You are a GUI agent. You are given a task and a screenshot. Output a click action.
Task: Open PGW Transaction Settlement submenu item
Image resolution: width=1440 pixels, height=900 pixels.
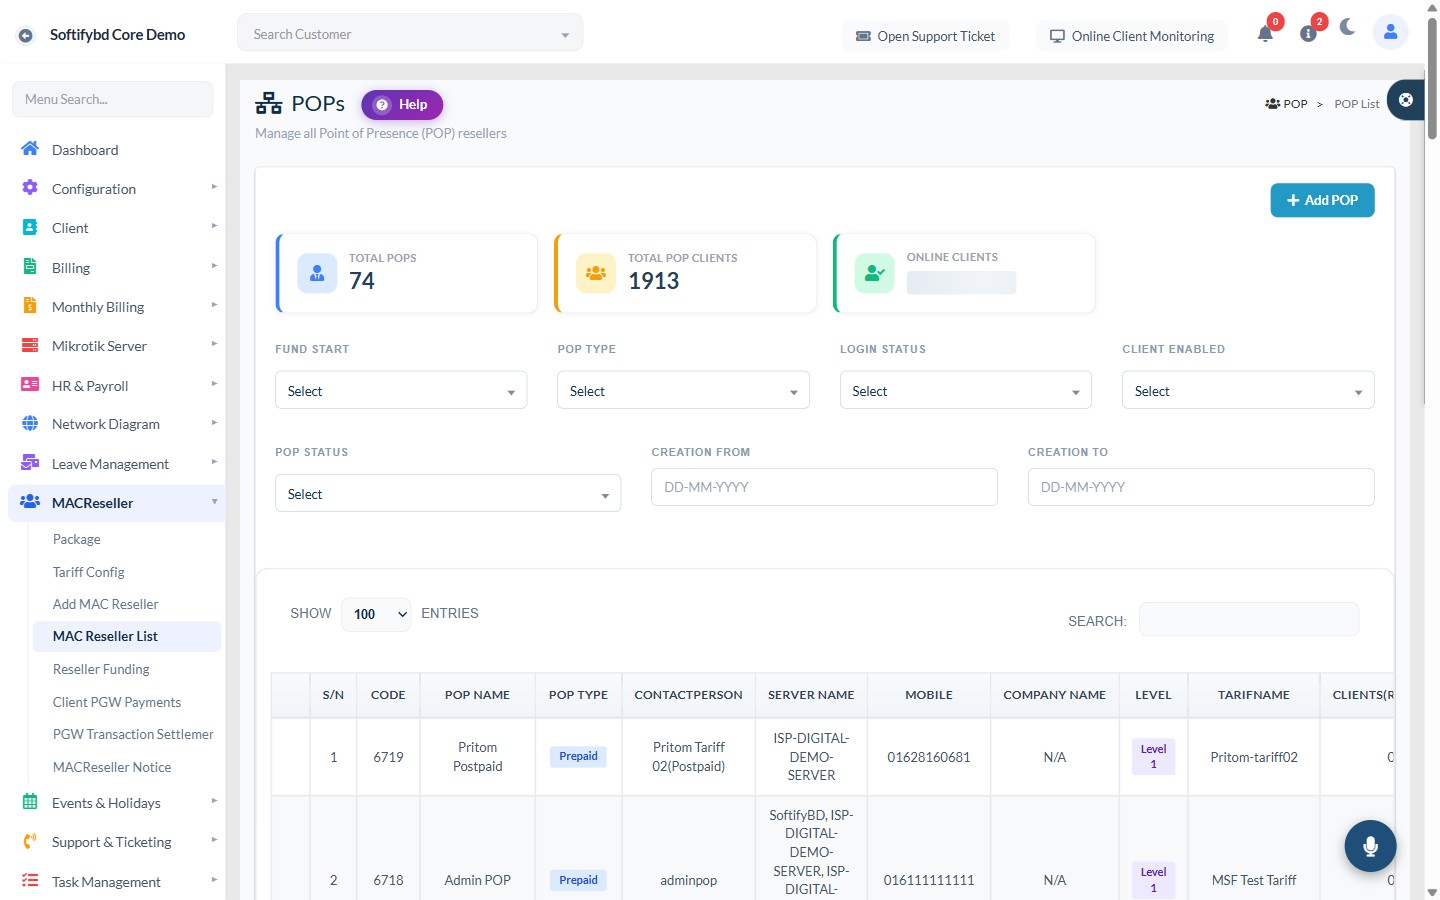133,734
